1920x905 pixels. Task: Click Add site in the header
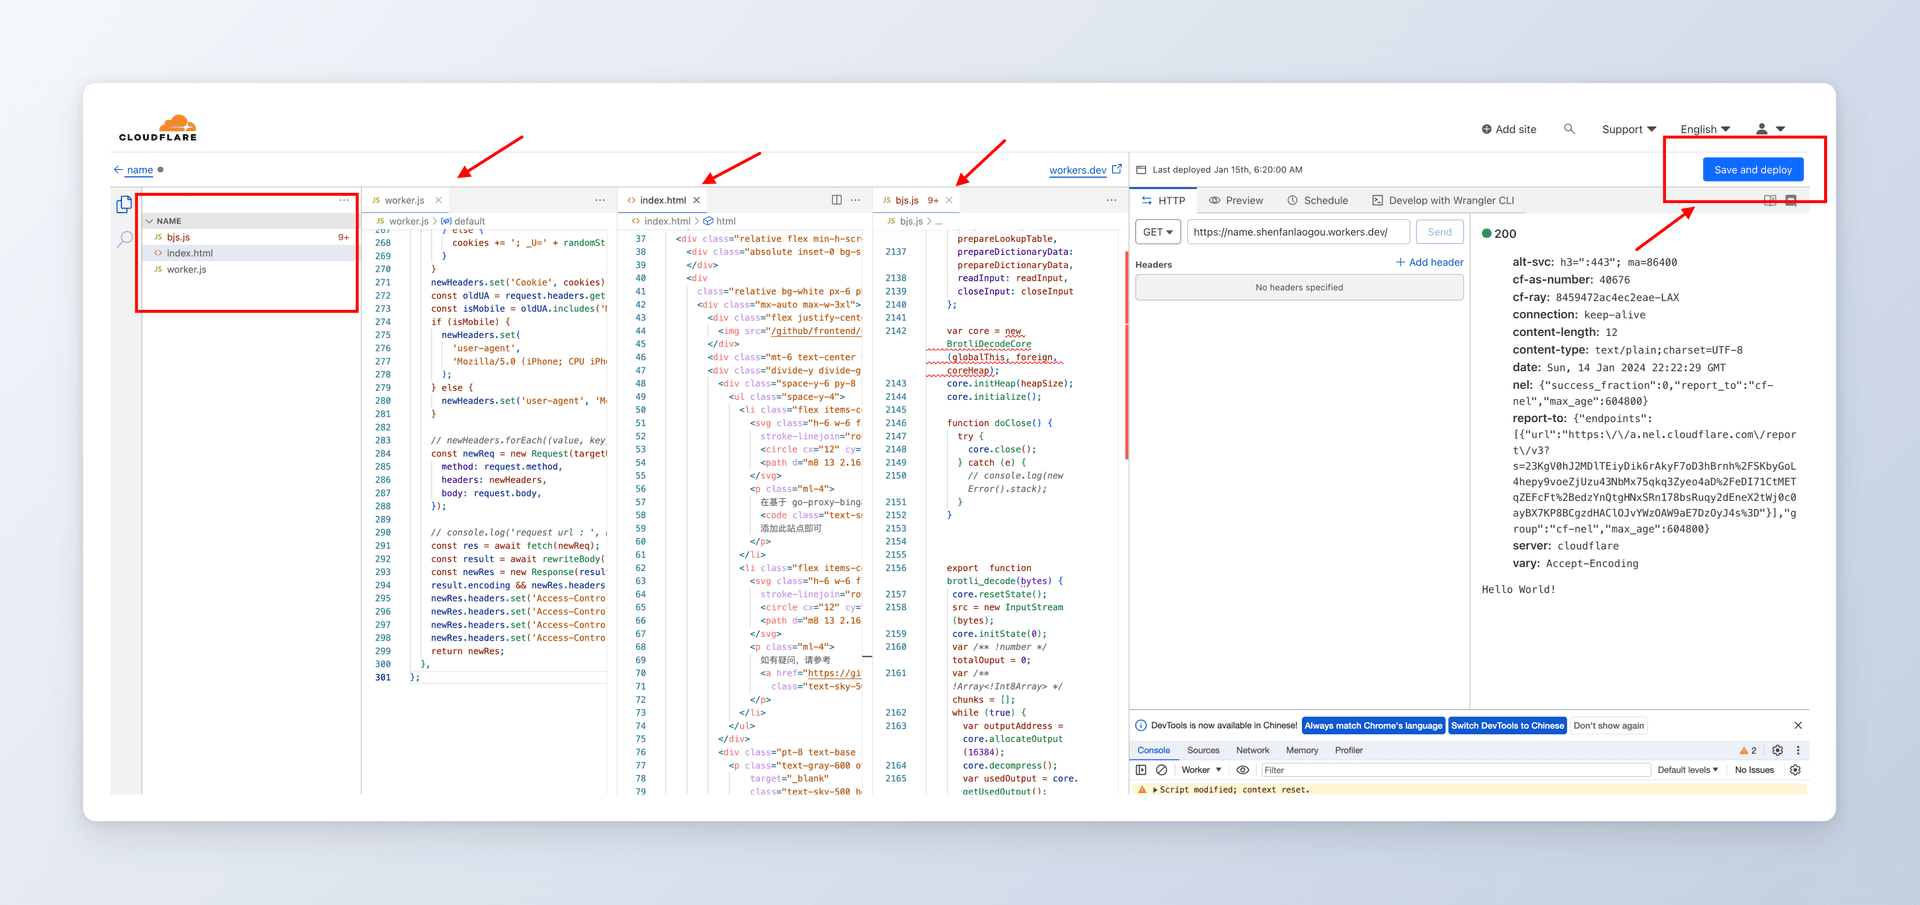click(x=1508, y=129)
